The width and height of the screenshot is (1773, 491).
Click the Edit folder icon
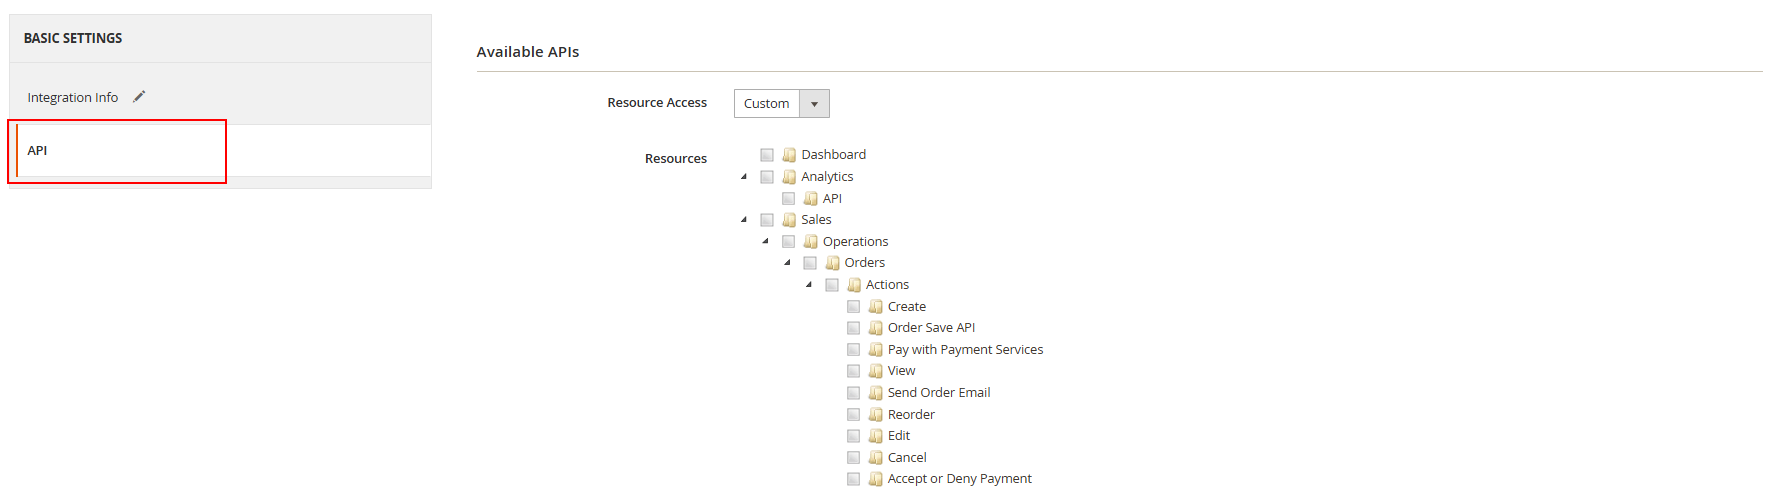pyautogui.click(x=876, y=436)
